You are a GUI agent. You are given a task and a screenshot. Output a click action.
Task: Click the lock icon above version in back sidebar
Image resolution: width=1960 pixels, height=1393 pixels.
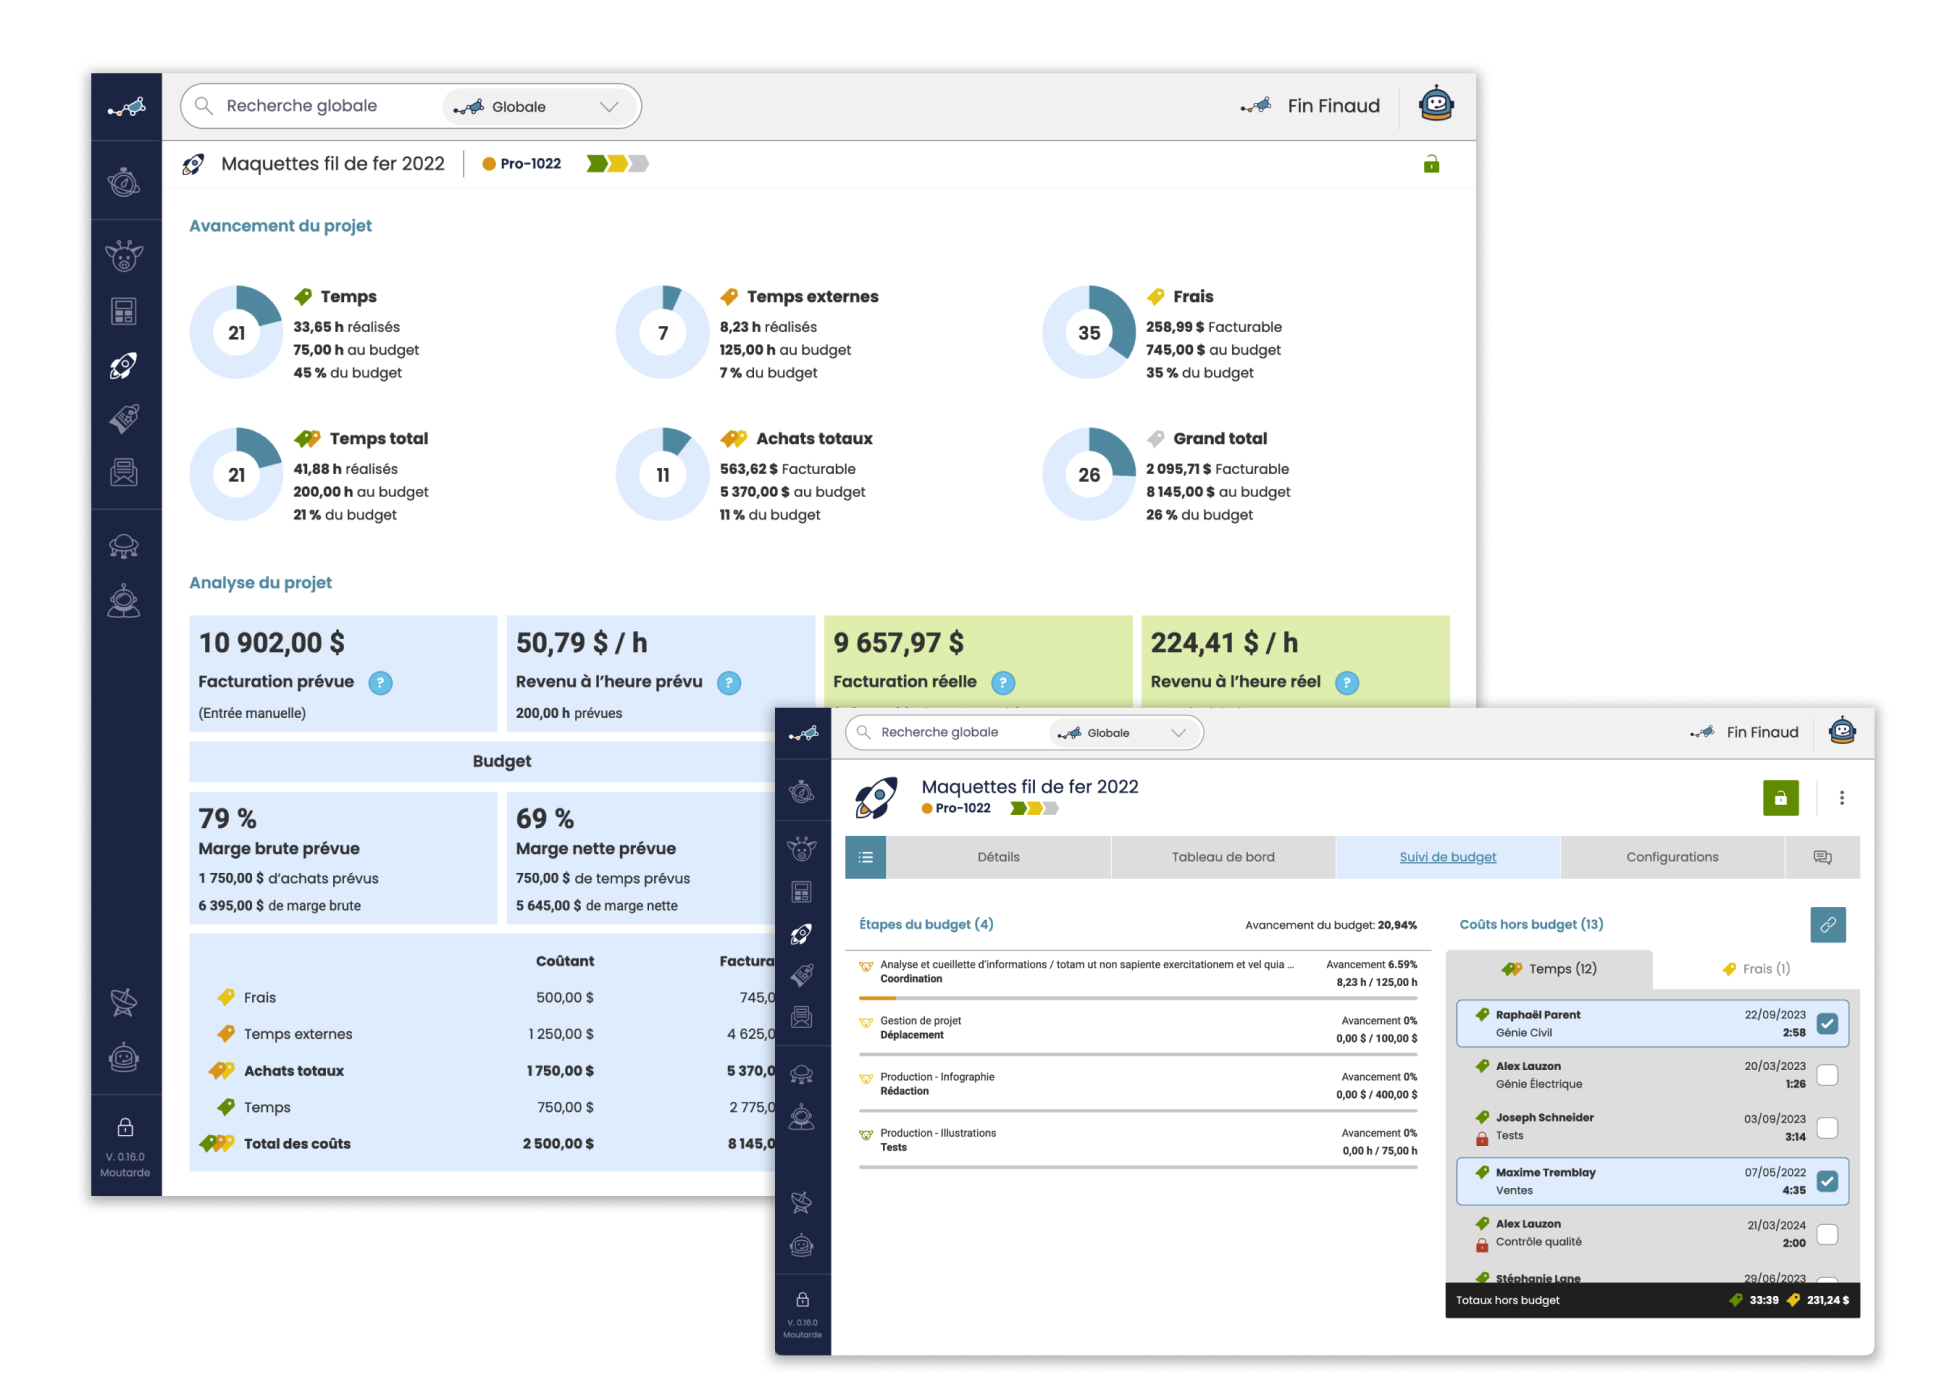click(x=125, y=1127)
